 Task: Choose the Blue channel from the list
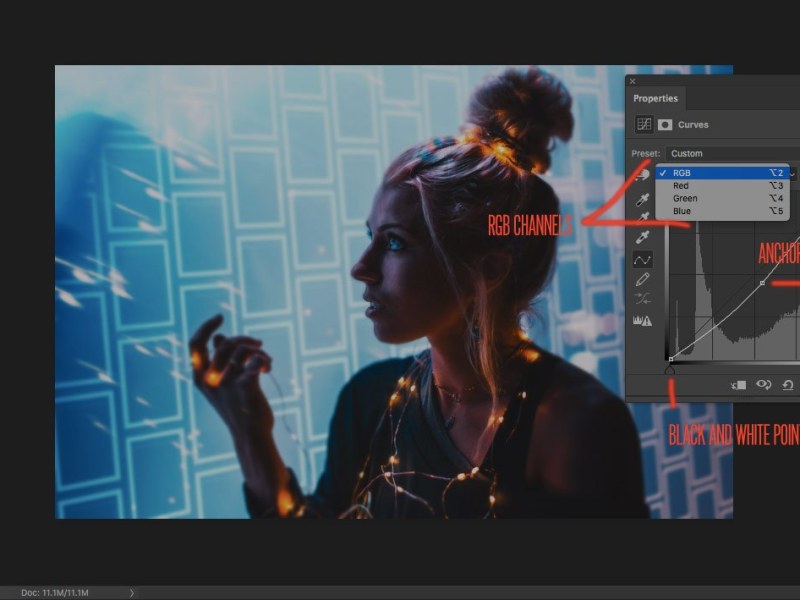[682, 211]
